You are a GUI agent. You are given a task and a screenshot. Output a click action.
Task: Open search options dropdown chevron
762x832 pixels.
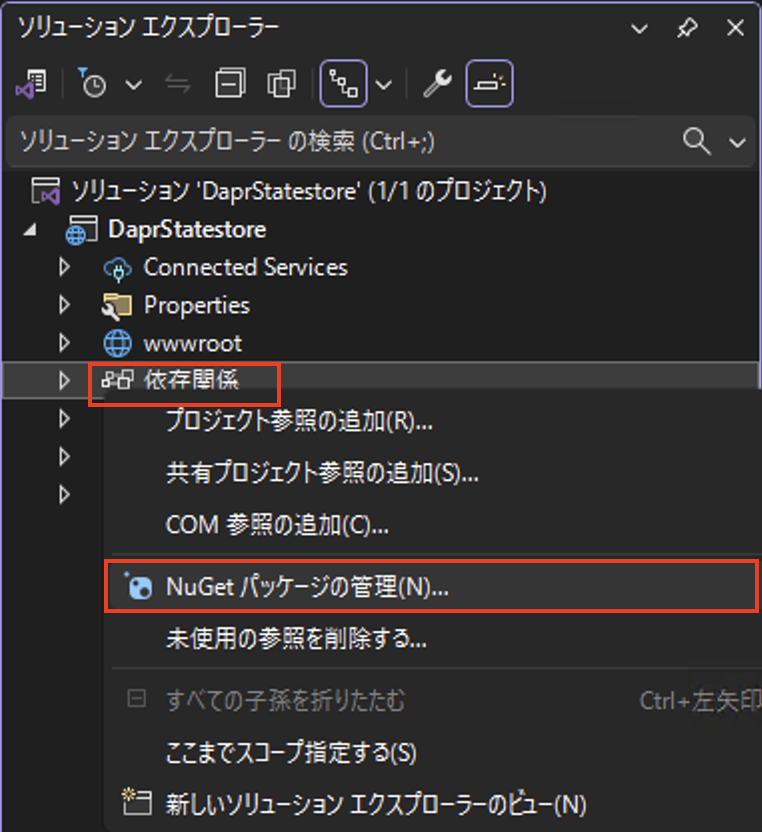coord(737,142)
